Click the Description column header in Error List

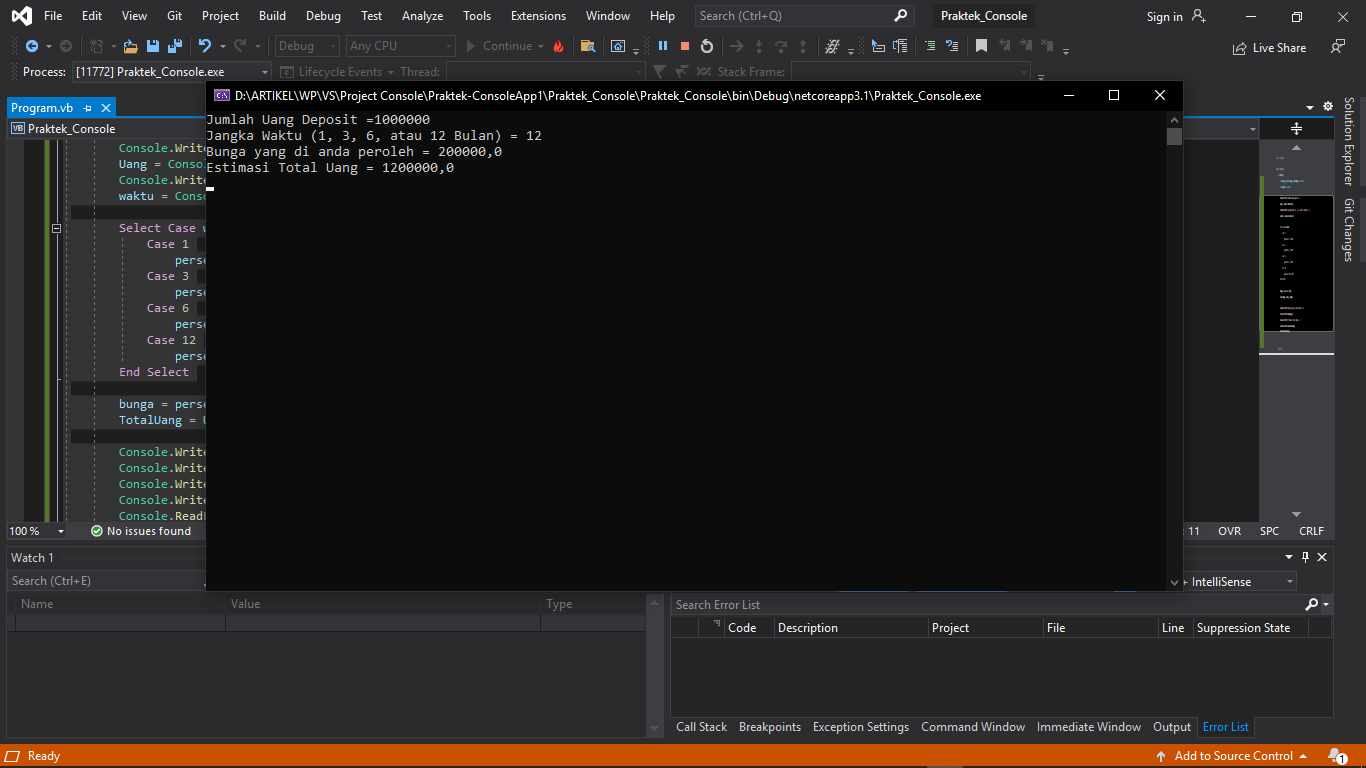pyautogui.click(x=851, y=628)
